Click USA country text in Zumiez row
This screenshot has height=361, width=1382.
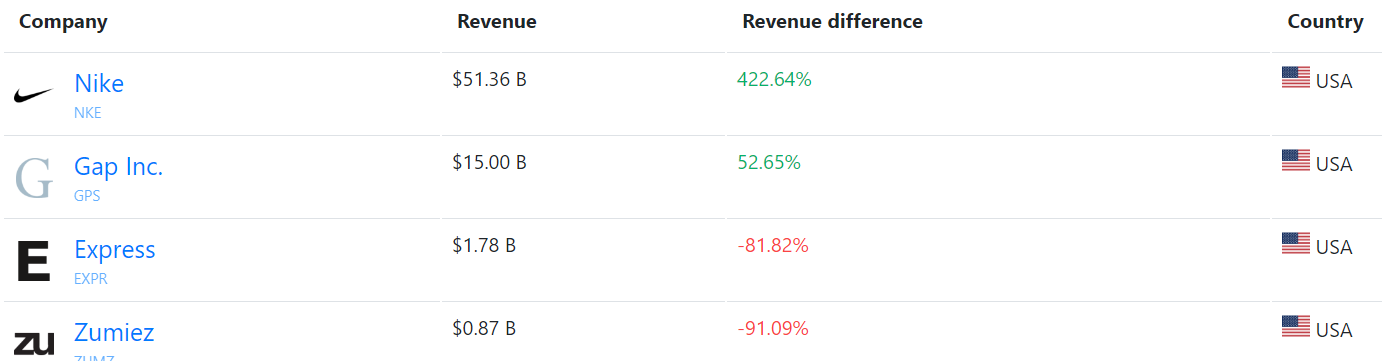click(x=1334, y=331)
